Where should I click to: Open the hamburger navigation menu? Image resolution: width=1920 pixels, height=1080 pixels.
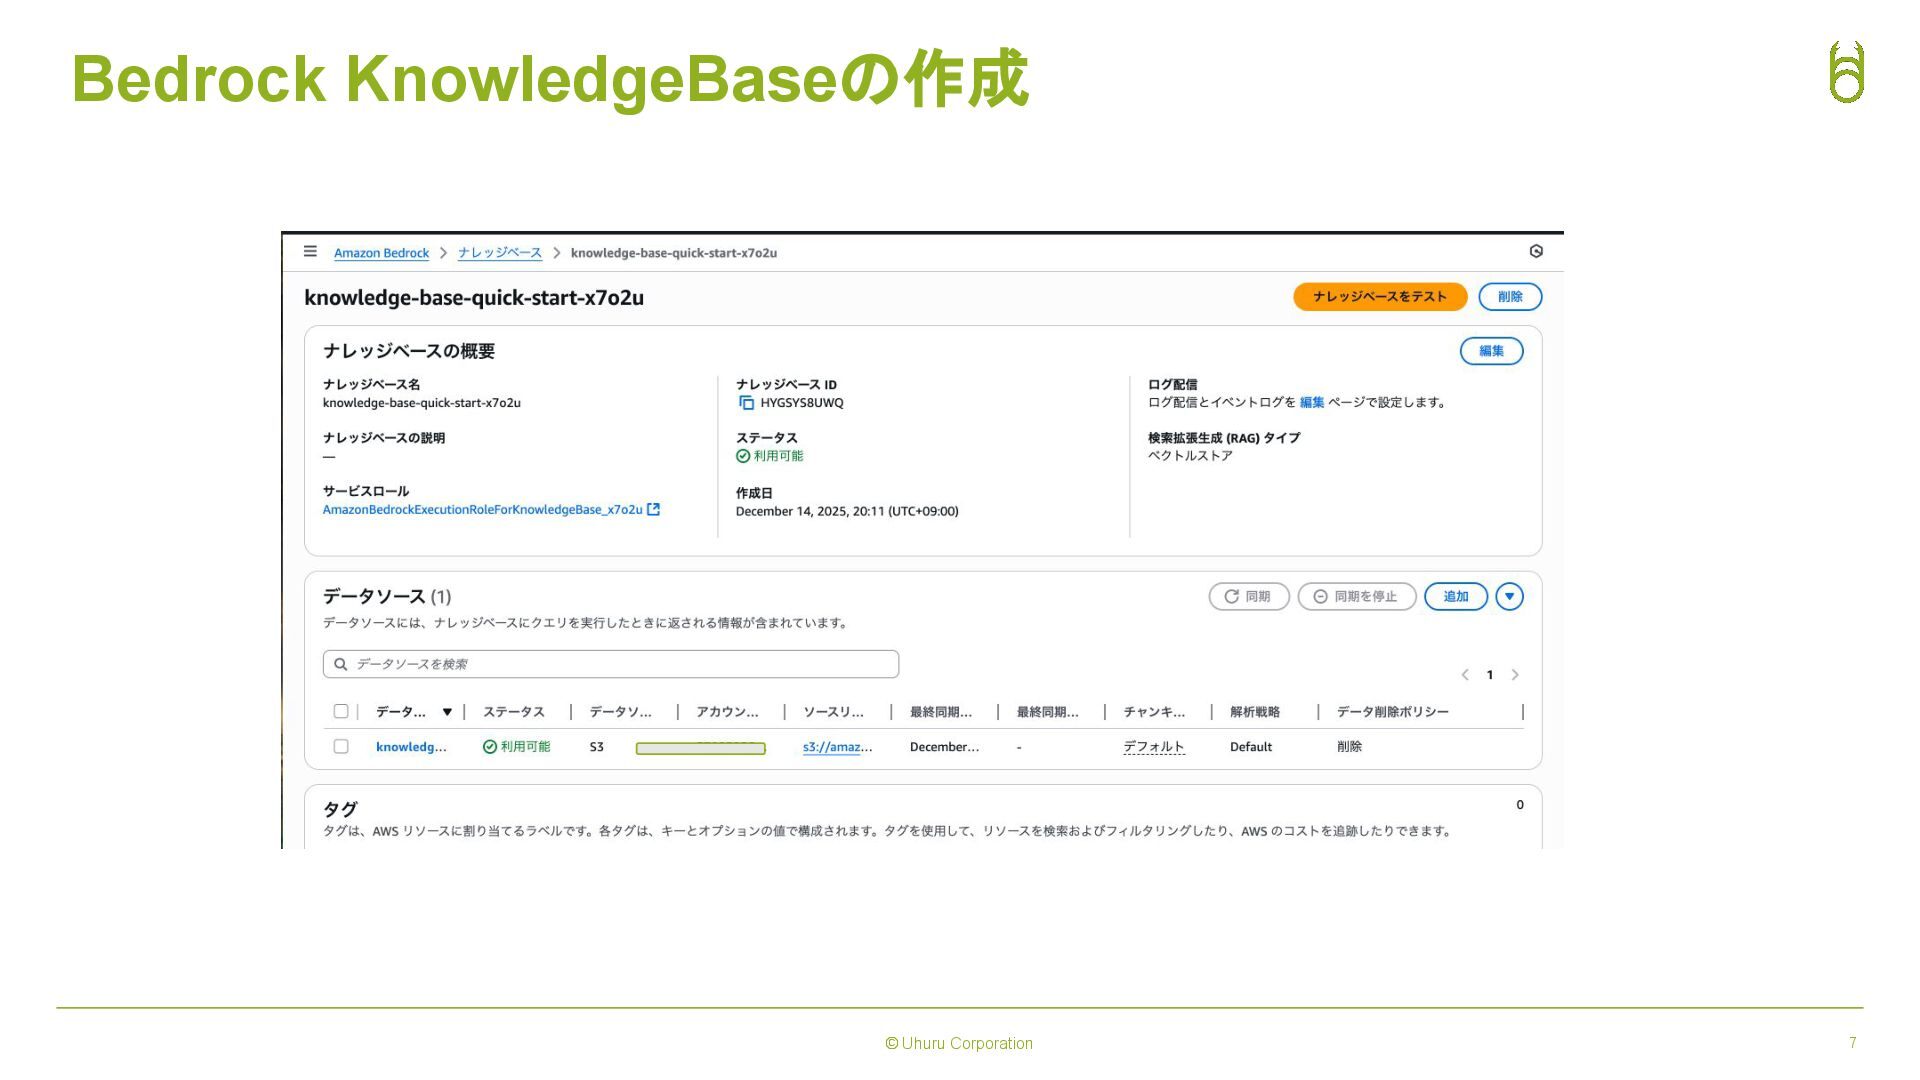310,252
